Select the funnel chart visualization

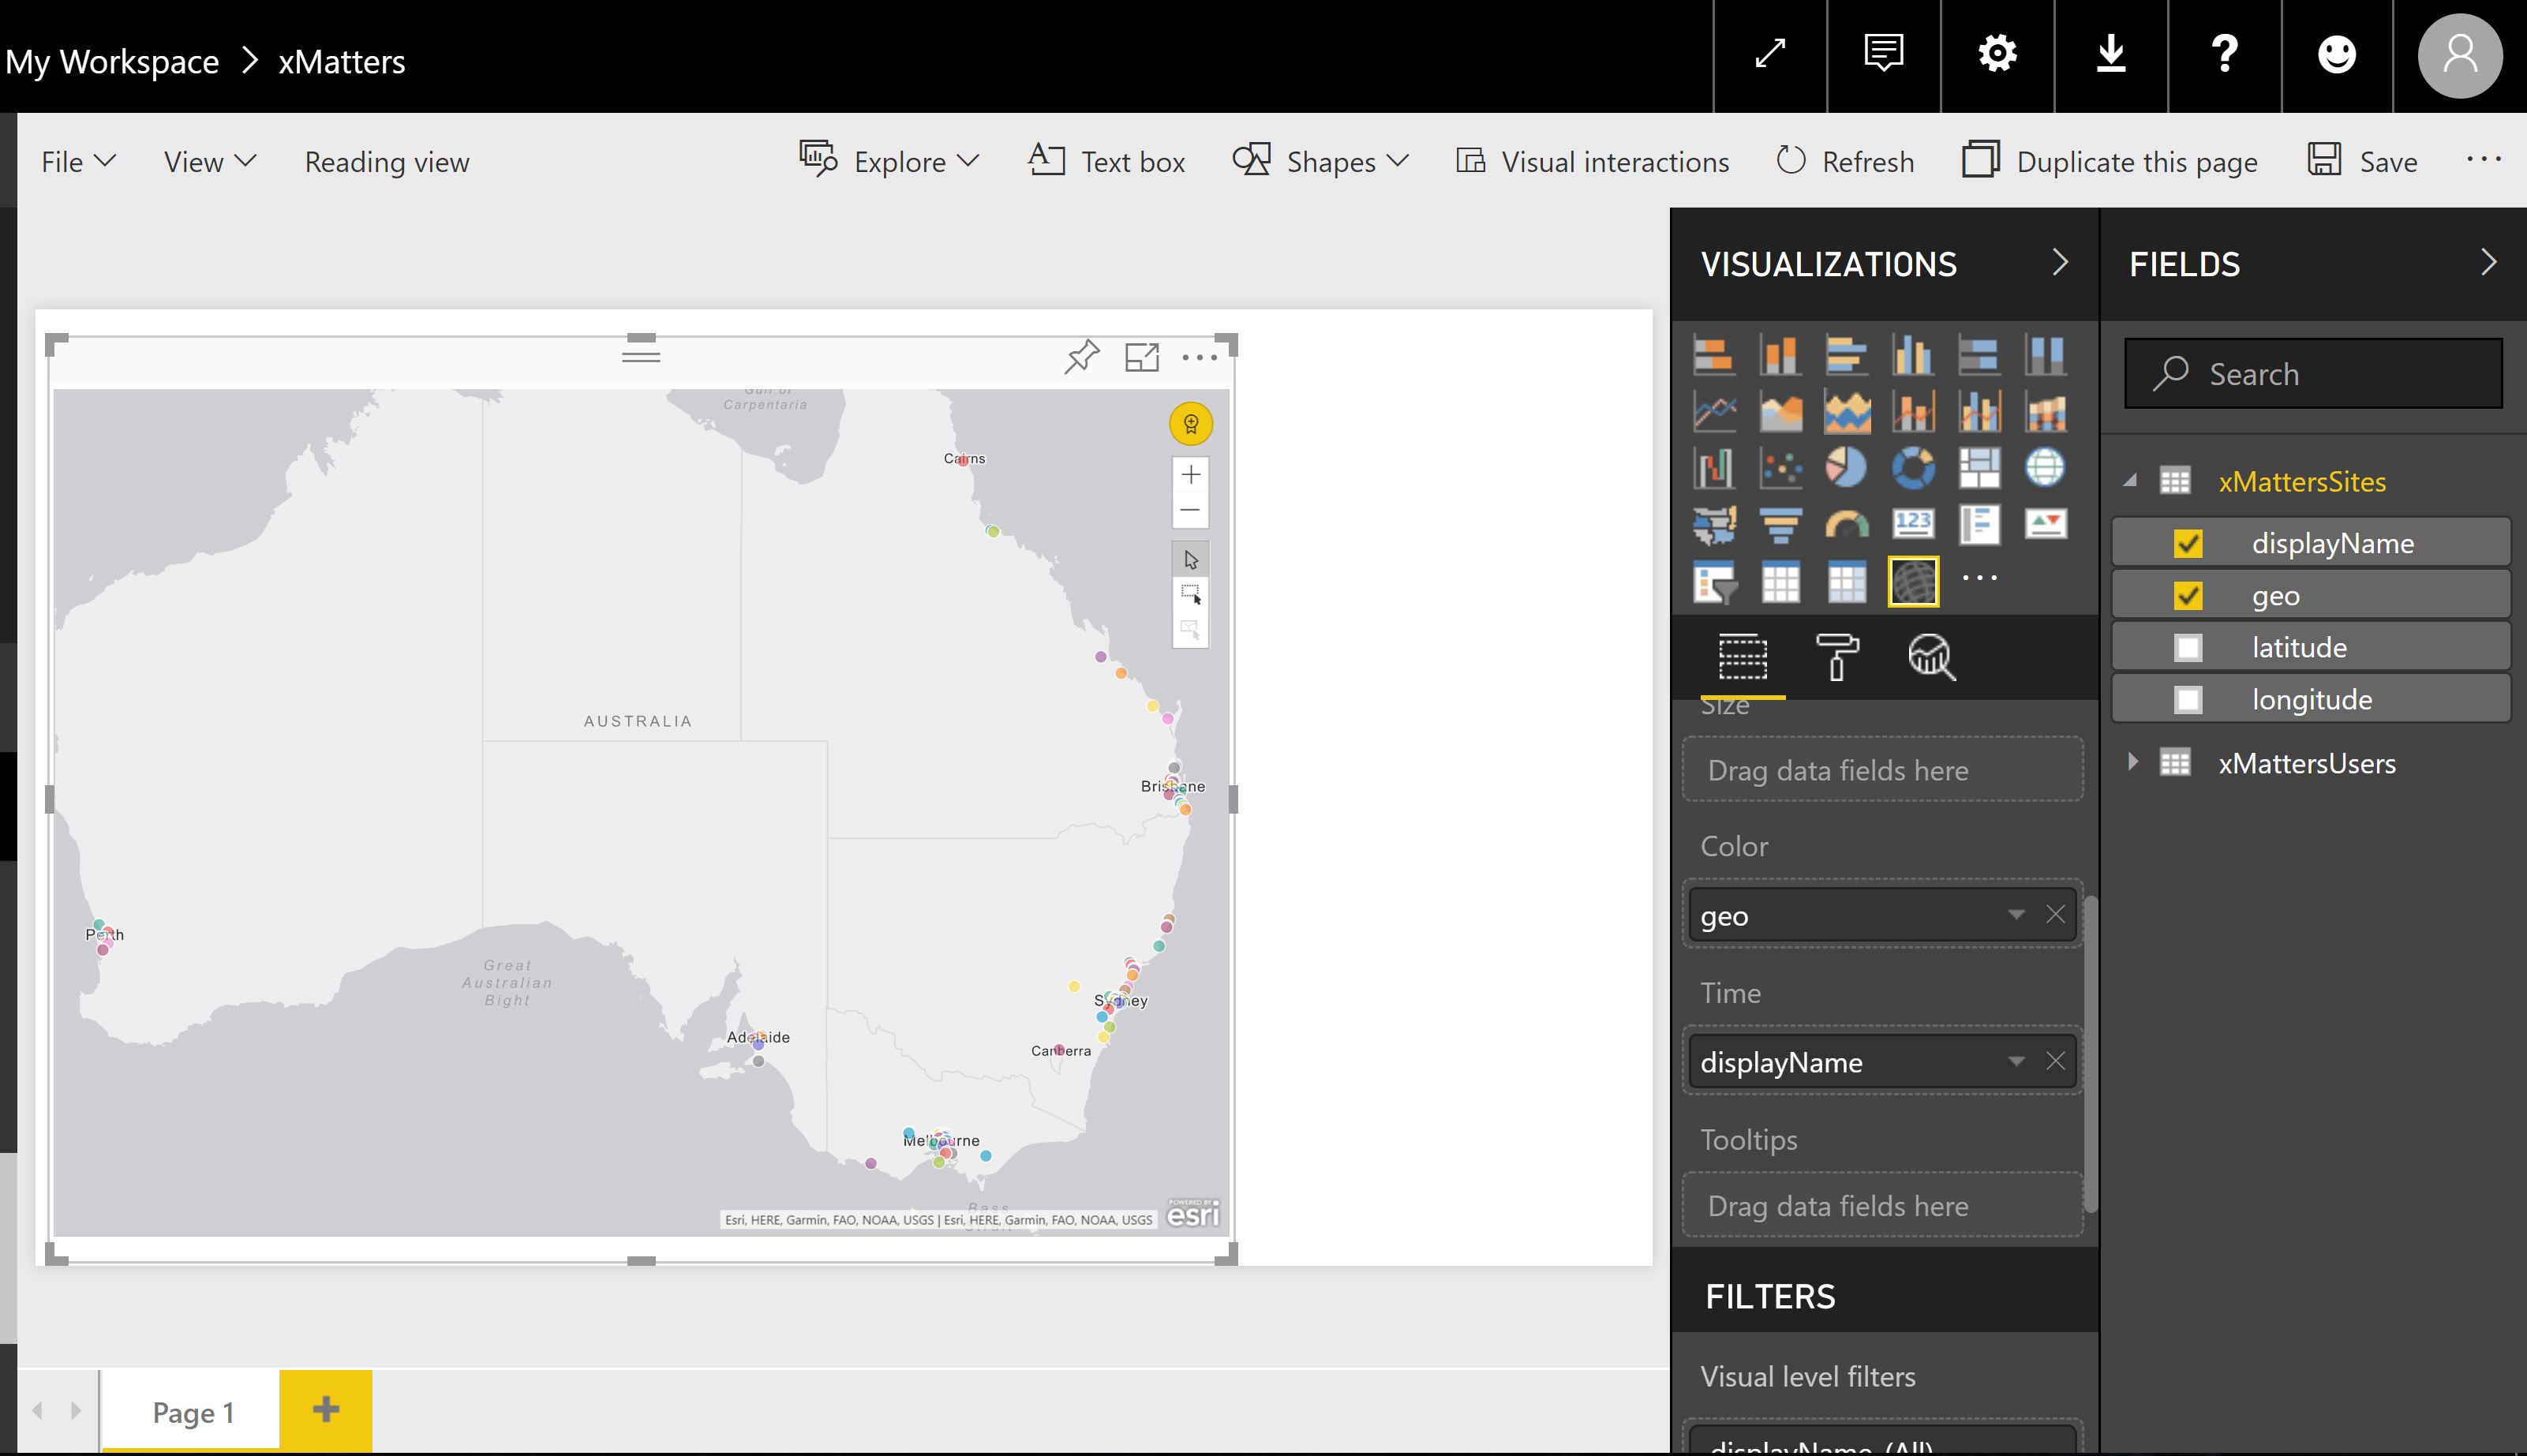point(1781,523)
